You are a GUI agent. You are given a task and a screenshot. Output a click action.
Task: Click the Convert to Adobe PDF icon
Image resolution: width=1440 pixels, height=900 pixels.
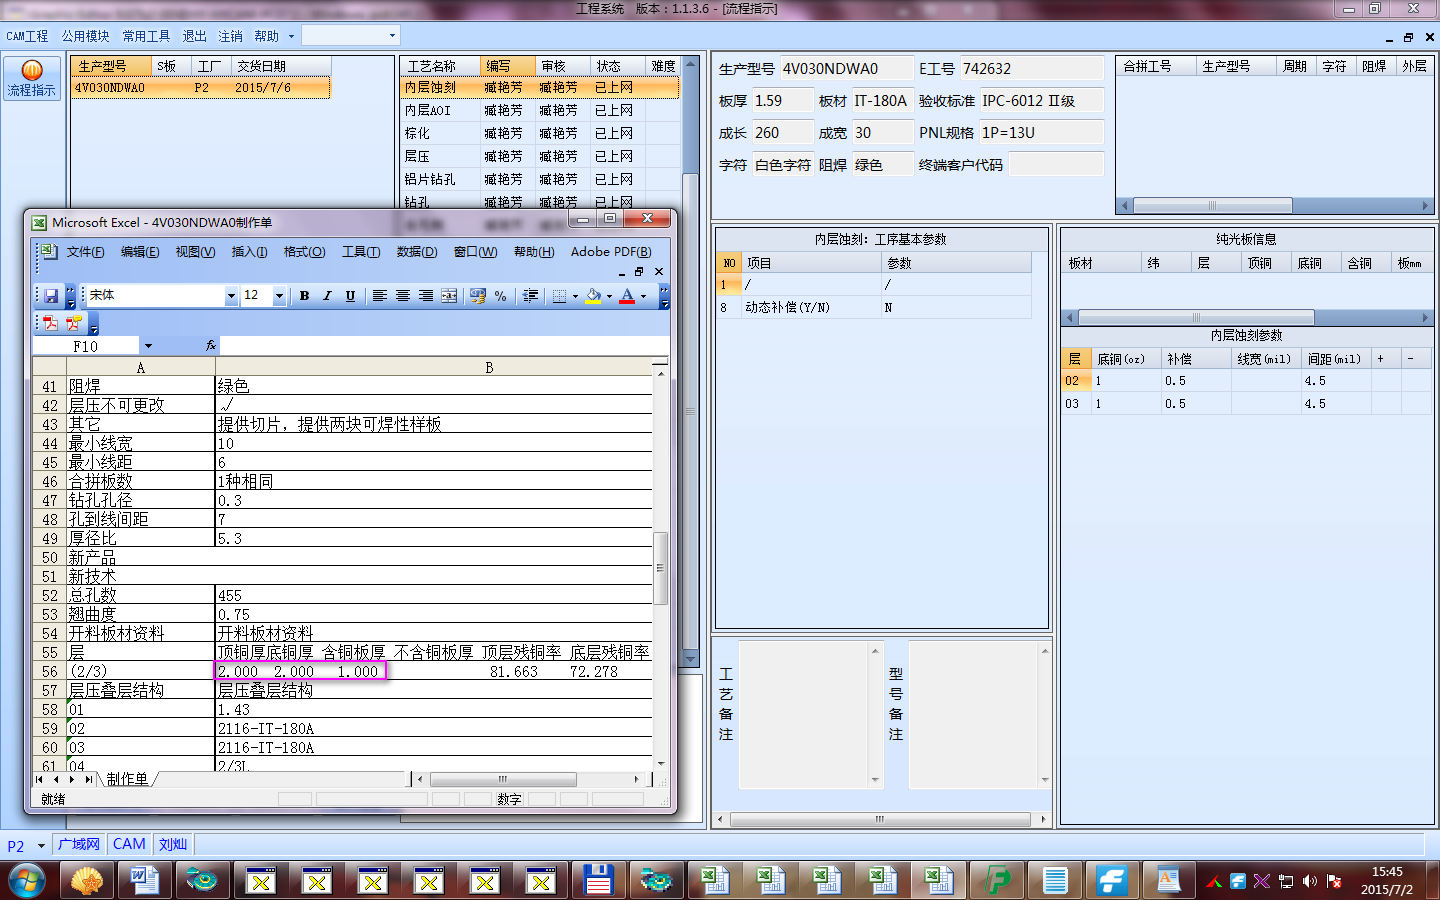[50, 323]
